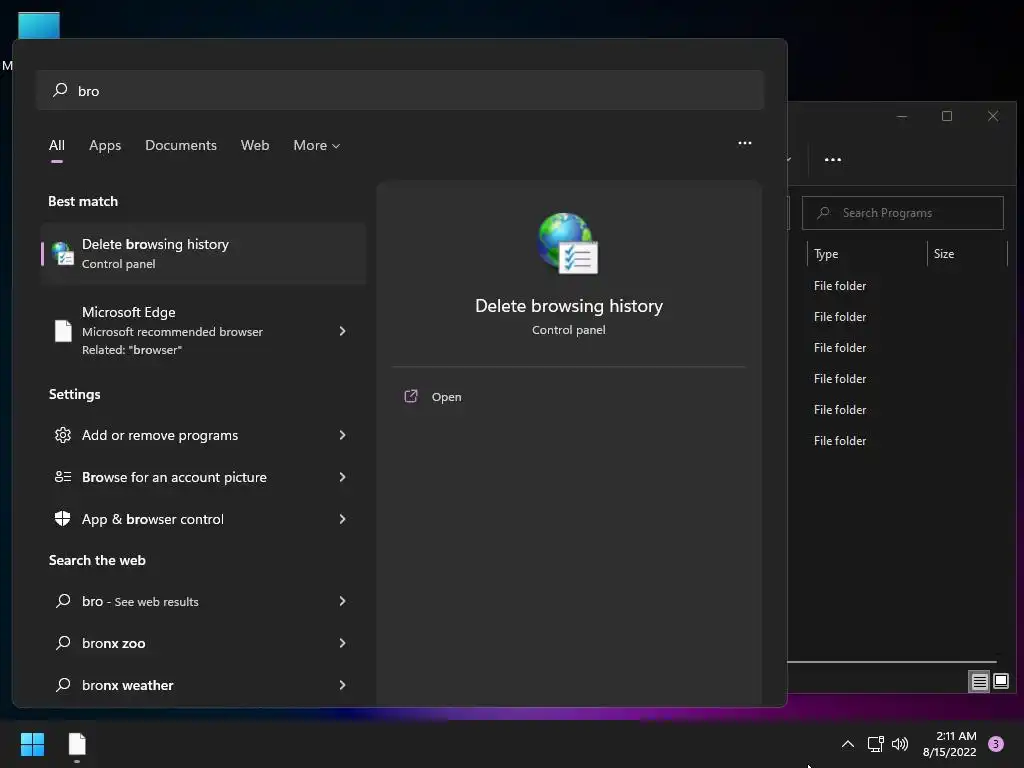Select the Microsoft Edge result
The image size is (1024, 768).
tap(203, 330)
